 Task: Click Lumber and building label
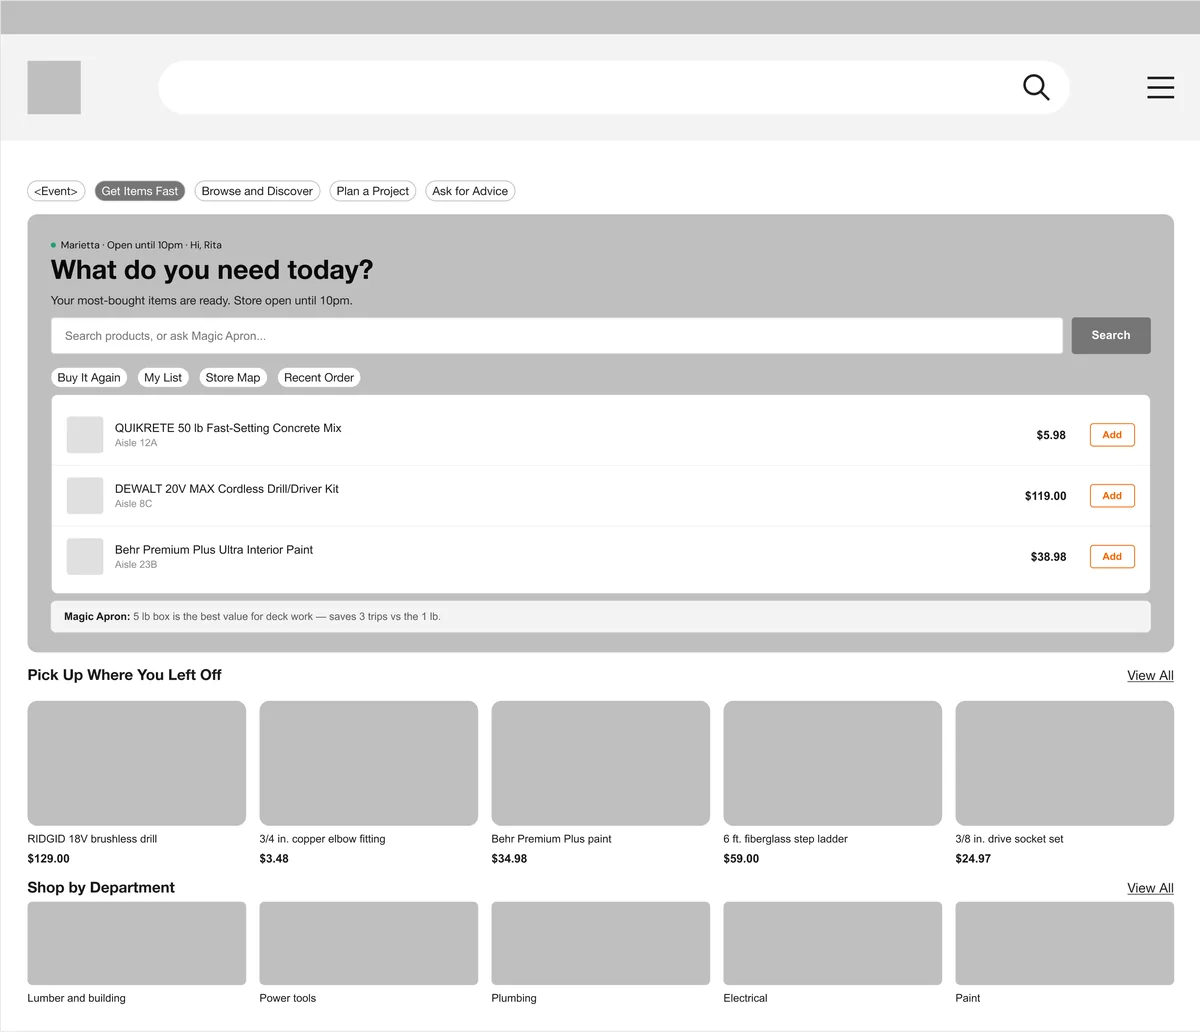coord(76,998)
